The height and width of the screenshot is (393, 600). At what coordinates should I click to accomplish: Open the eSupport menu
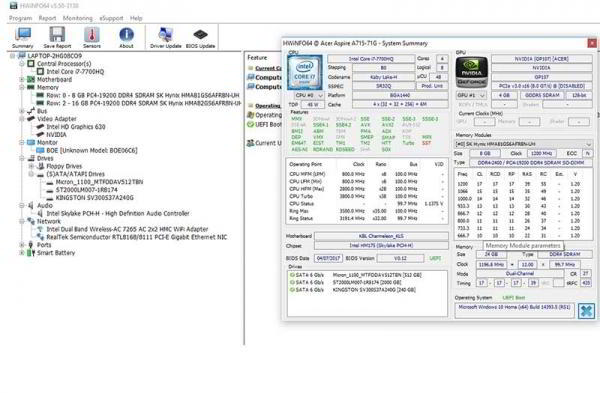coord(111,18)
